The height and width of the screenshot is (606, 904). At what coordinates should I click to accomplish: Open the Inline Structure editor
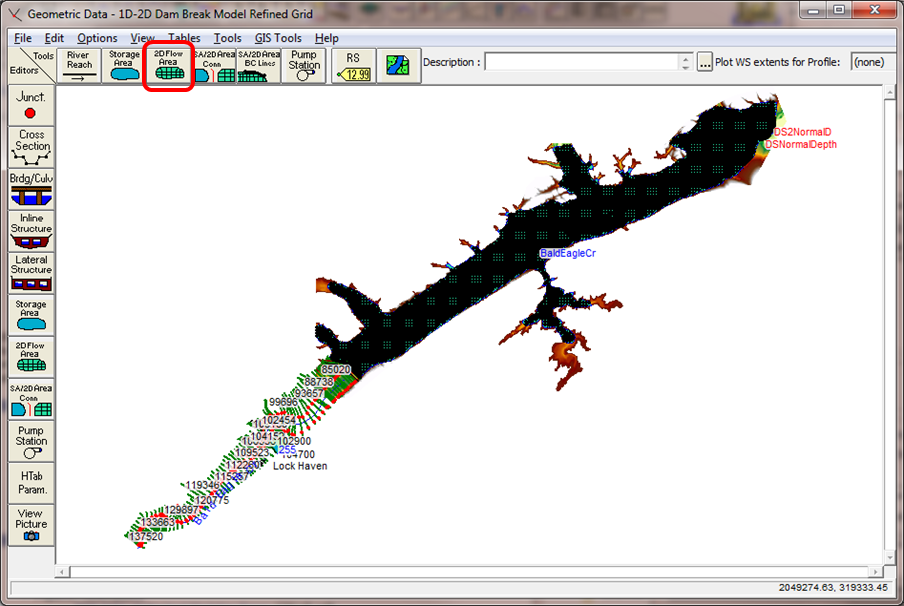tap(31, 231)
